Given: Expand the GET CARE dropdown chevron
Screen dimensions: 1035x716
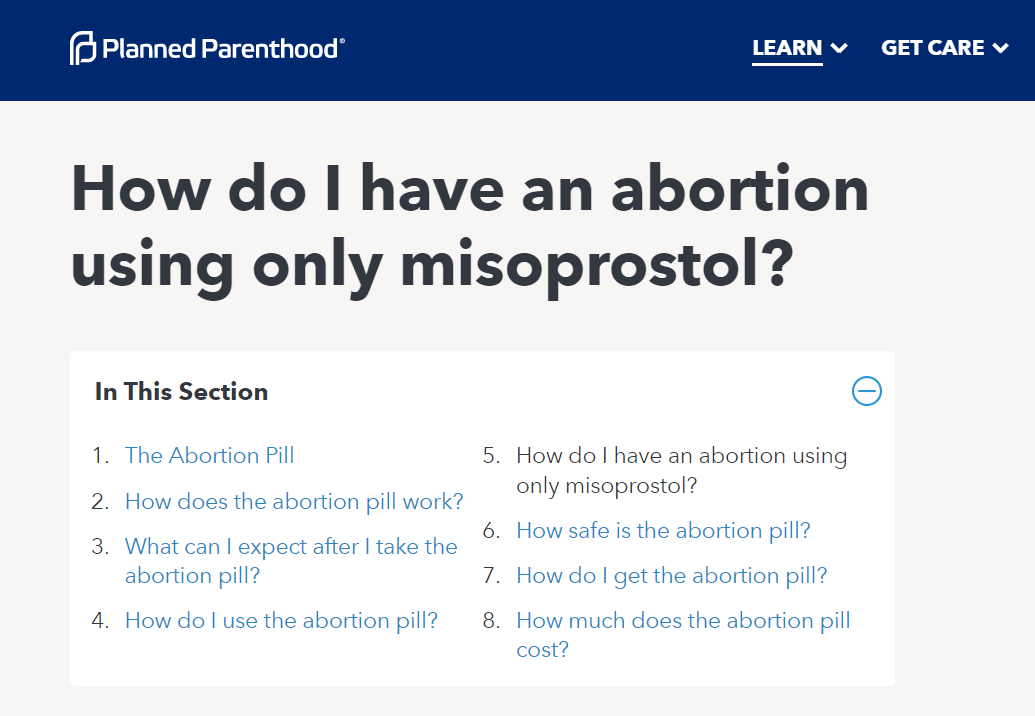Looking at the screenshot, I should [1000, 48].
